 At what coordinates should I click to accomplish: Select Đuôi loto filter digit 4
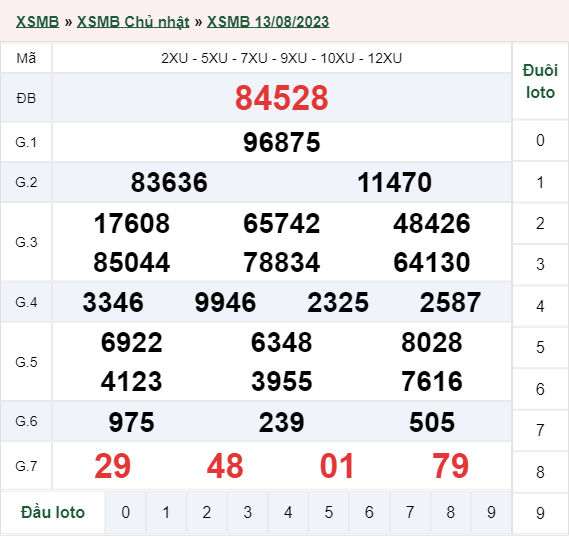tap(540, 306)
